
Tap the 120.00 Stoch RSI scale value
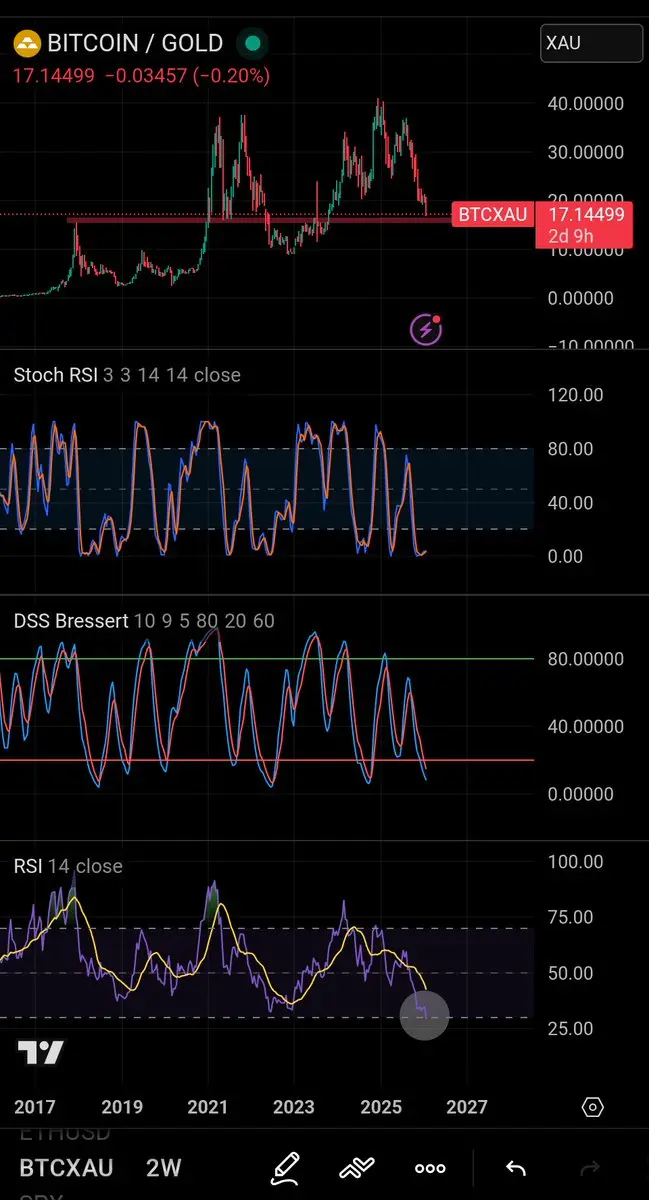pos(577,395)
